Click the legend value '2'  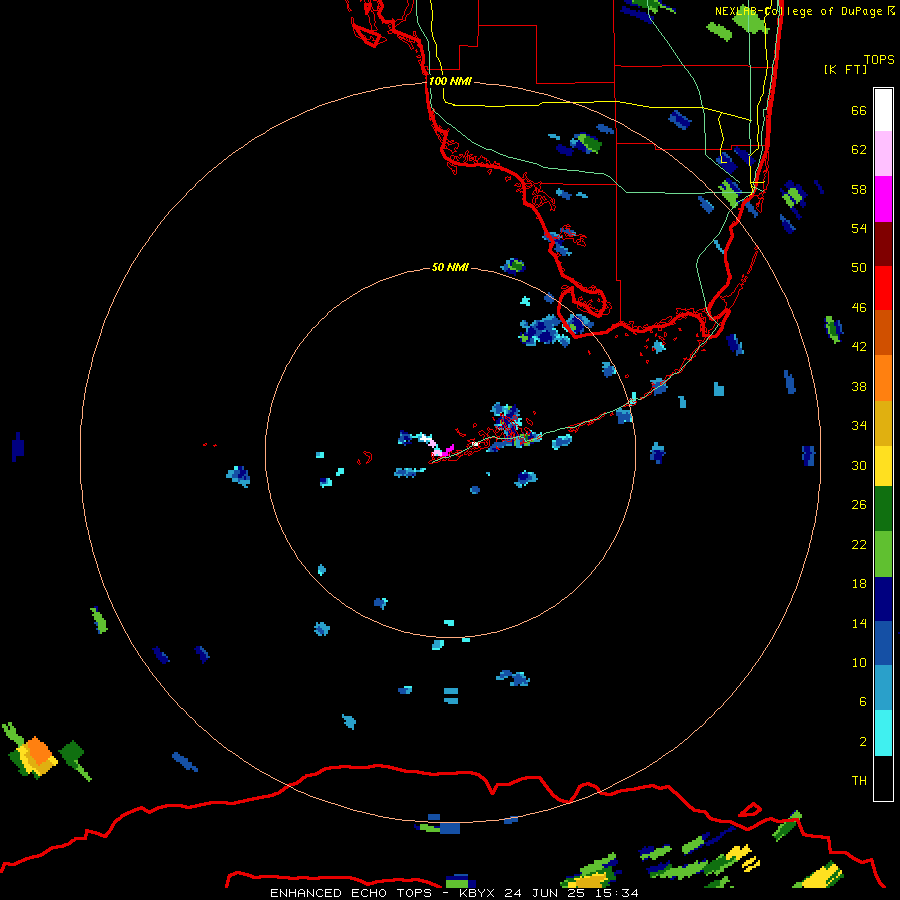pyautogui.click(x=863, y=742)
